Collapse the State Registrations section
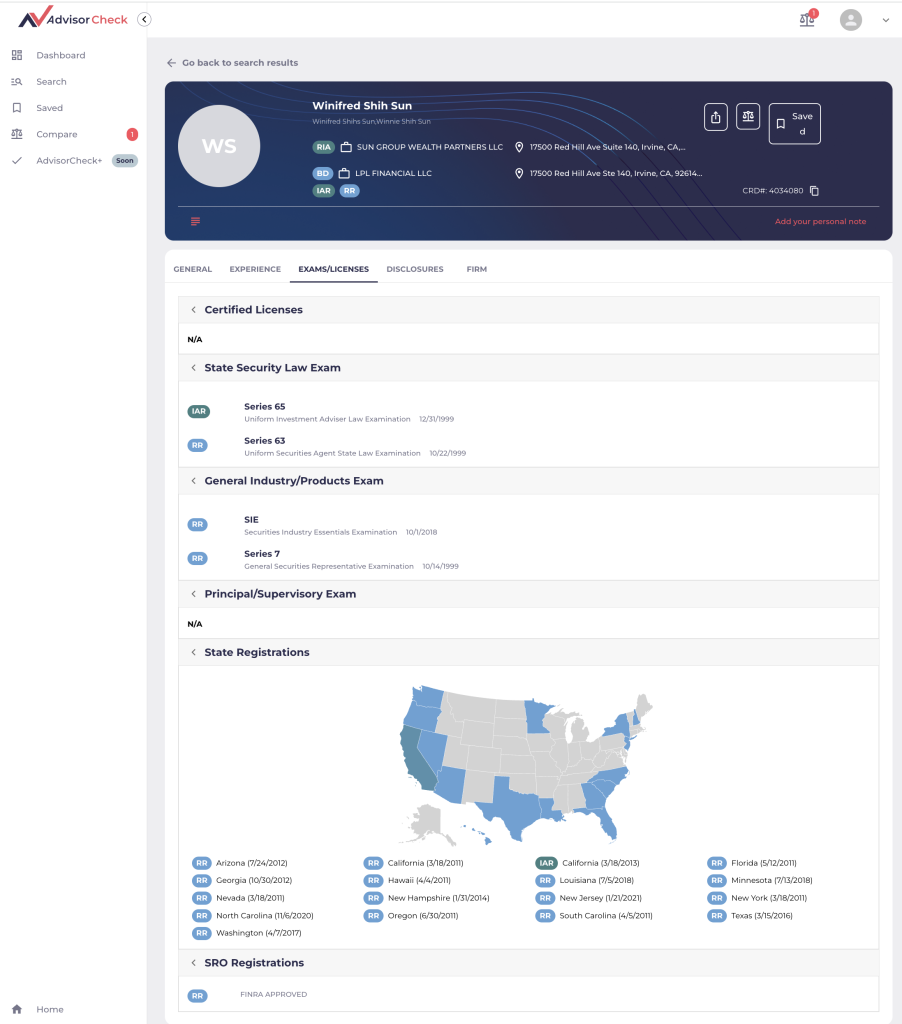Image resolution: width=902 pixels, height=1024 pixels. pos(193,652)
